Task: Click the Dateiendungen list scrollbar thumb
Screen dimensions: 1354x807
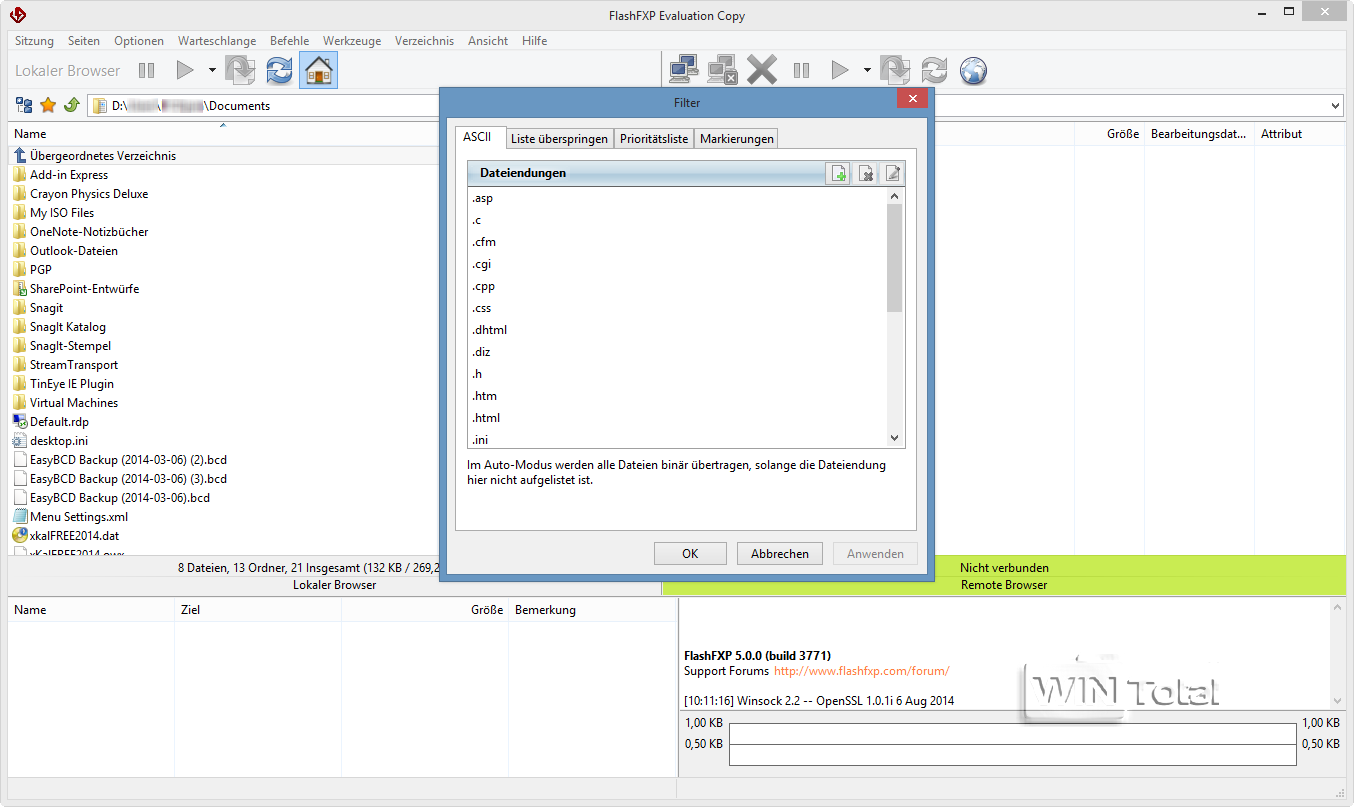Action: [x=895, y=258]
